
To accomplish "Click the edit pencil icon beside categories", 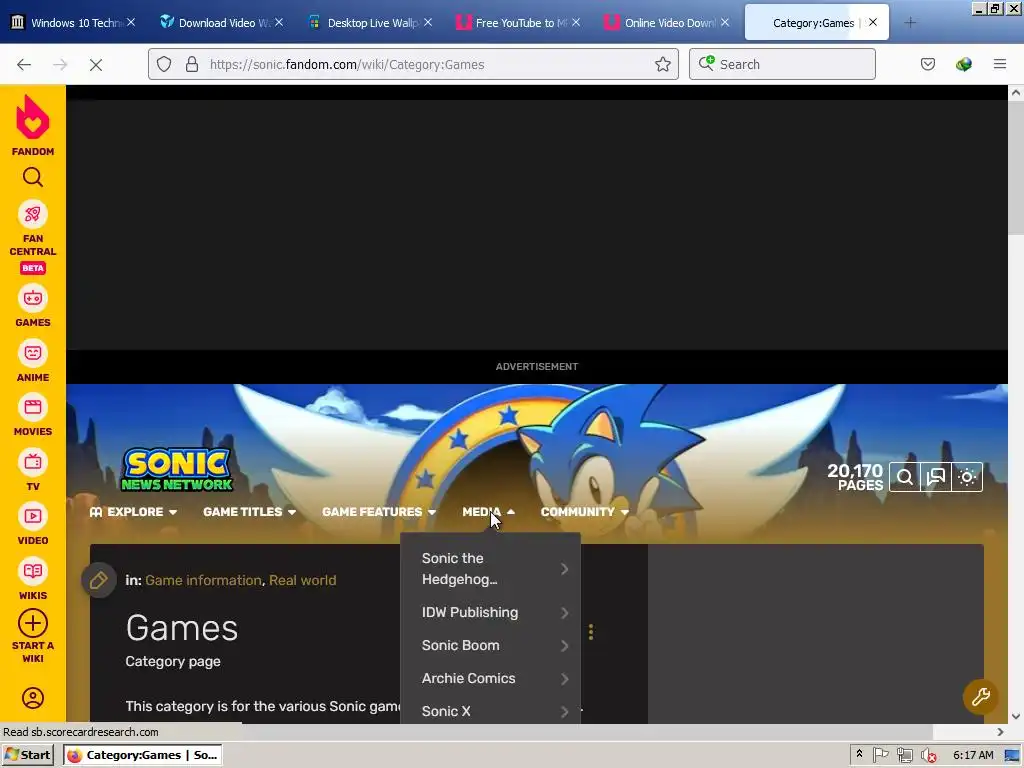I will 99,580.
